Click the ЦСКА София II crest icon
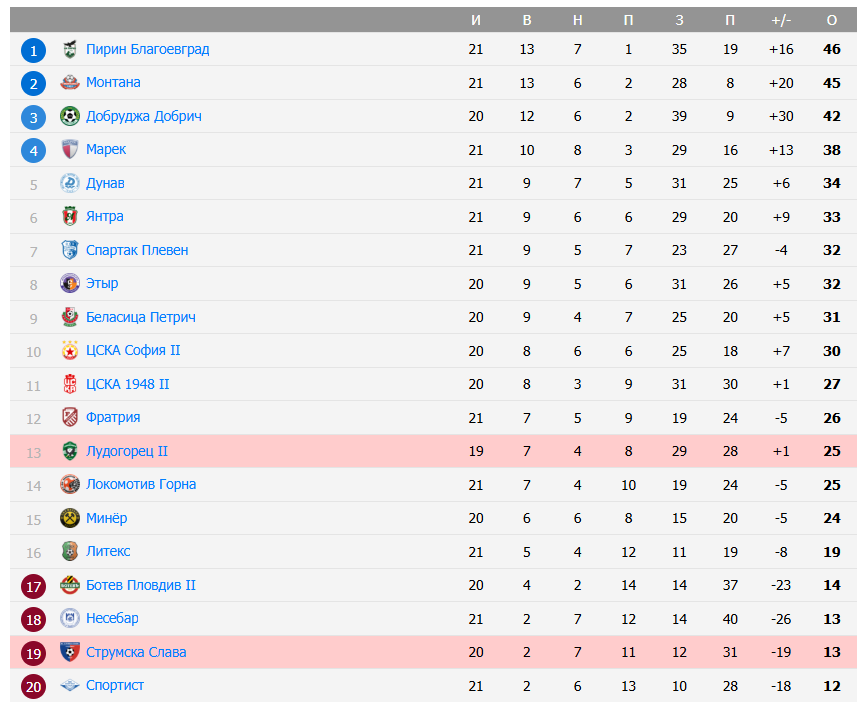 69,351
